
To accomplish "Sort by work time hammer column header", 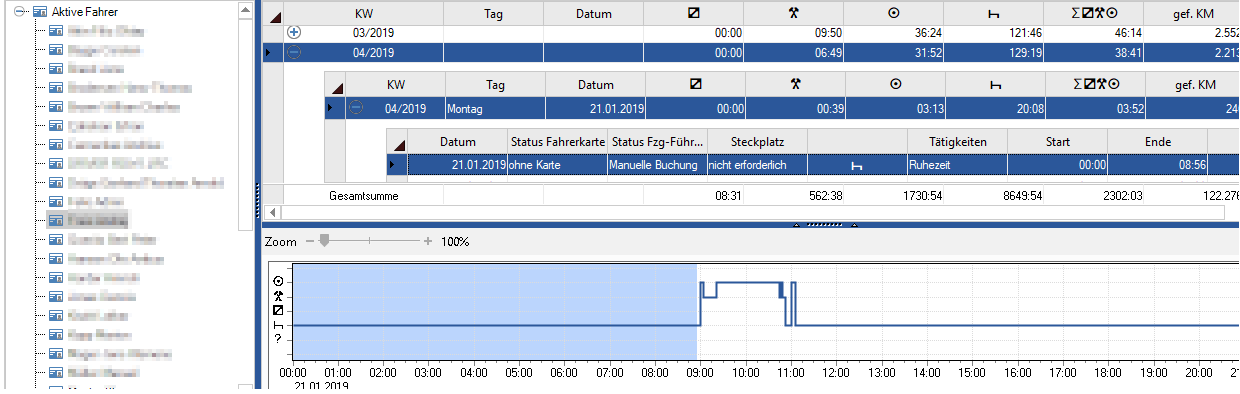I will coord(794,13).
